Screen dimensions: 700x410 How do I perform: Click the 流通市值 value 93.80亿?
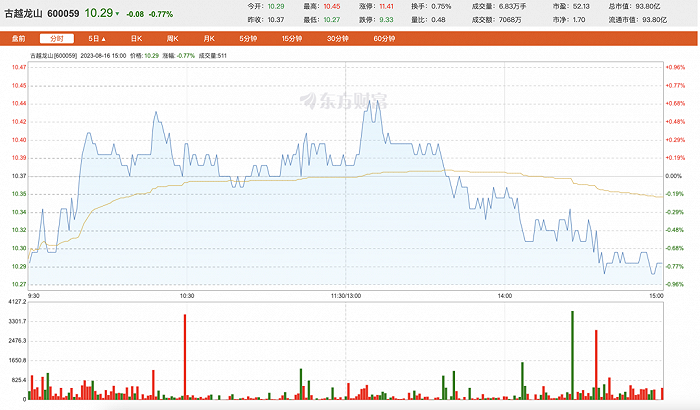tap(654, 20)
